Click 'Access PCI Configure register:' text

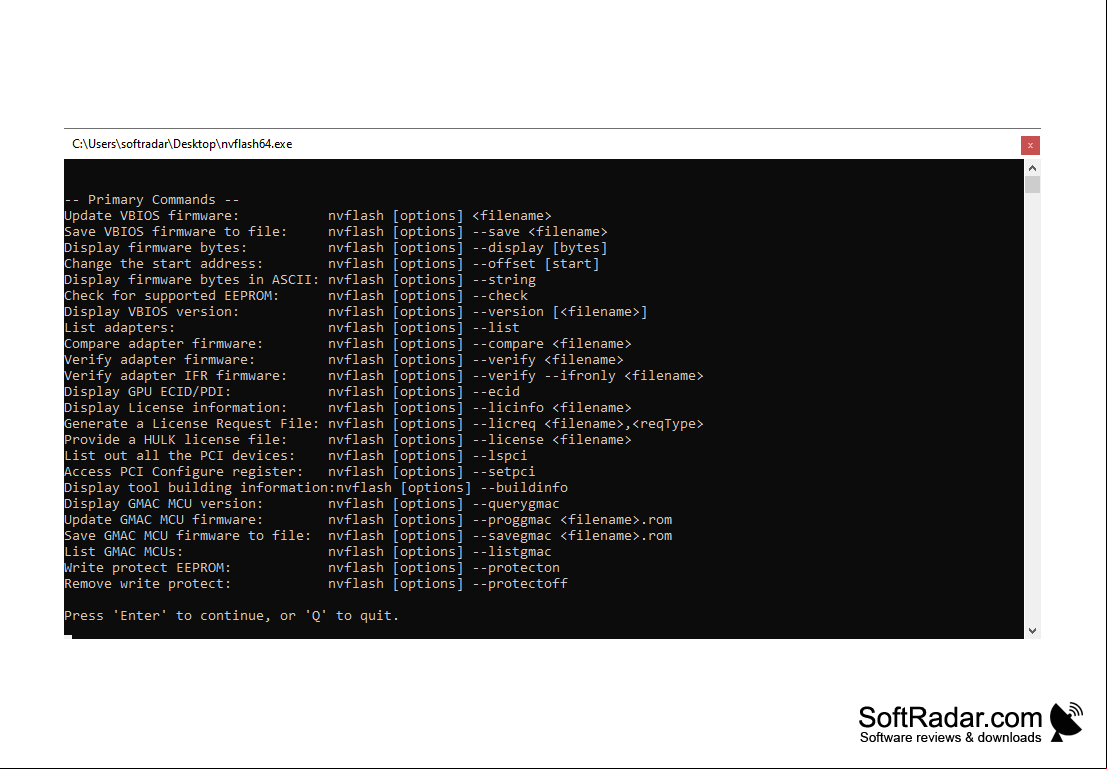click(x=184, y=472)
